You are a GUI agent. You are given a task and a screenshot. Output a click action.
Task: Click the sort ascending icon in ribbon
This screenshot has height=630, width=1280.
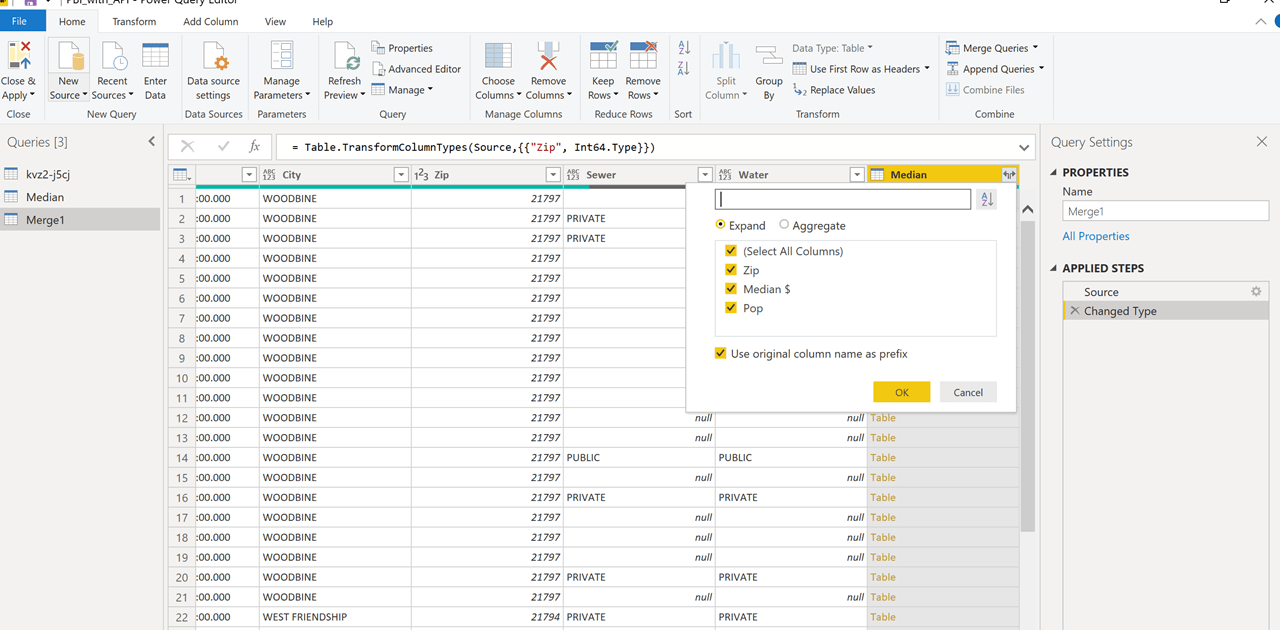click(684, 48)
